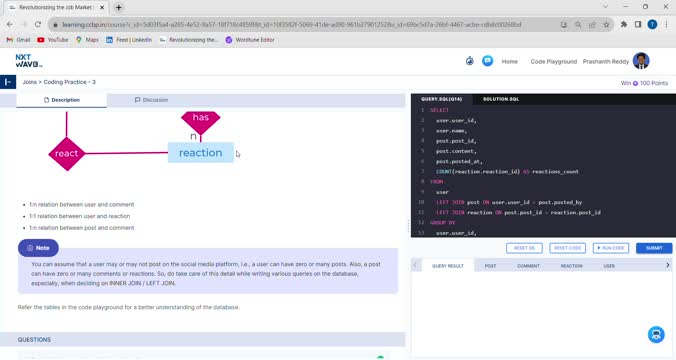This screenshot has height=360, width=676.
Task: Click '1:n relation between post and comment' bullet
Action: click(81, 228)
